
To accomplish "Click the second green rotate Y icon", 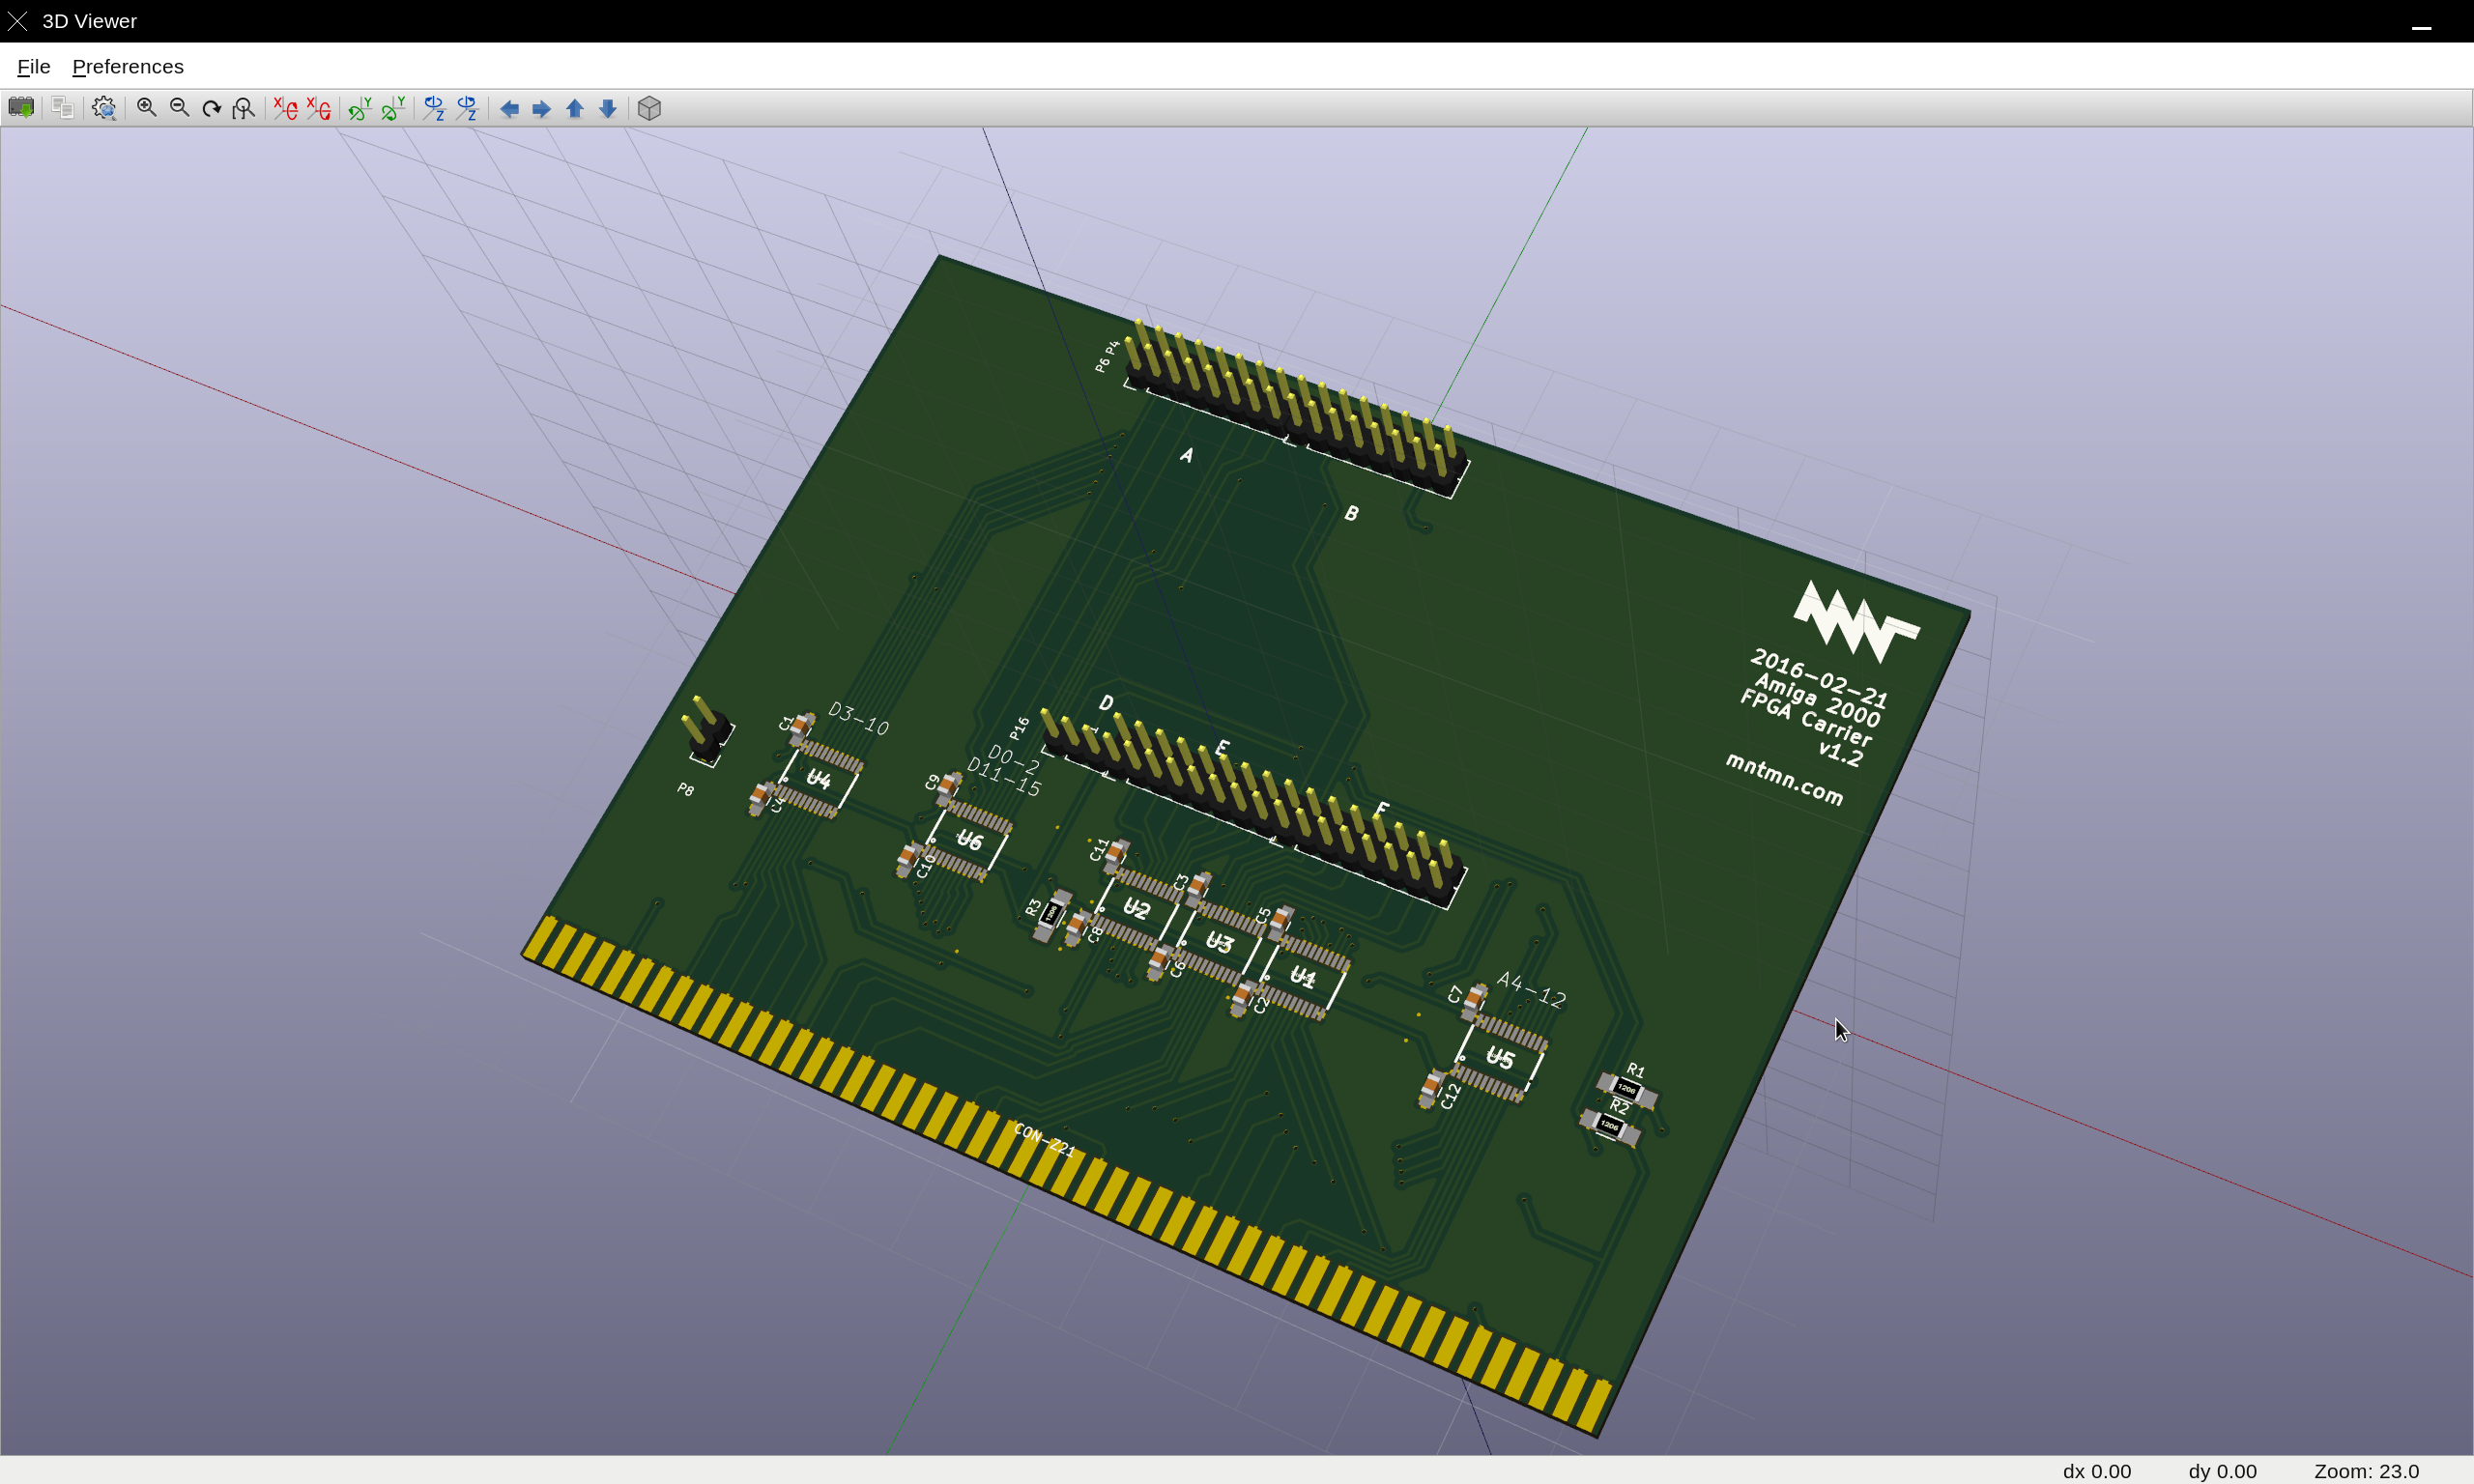I will pyautogui.click(x=393, y=108).
